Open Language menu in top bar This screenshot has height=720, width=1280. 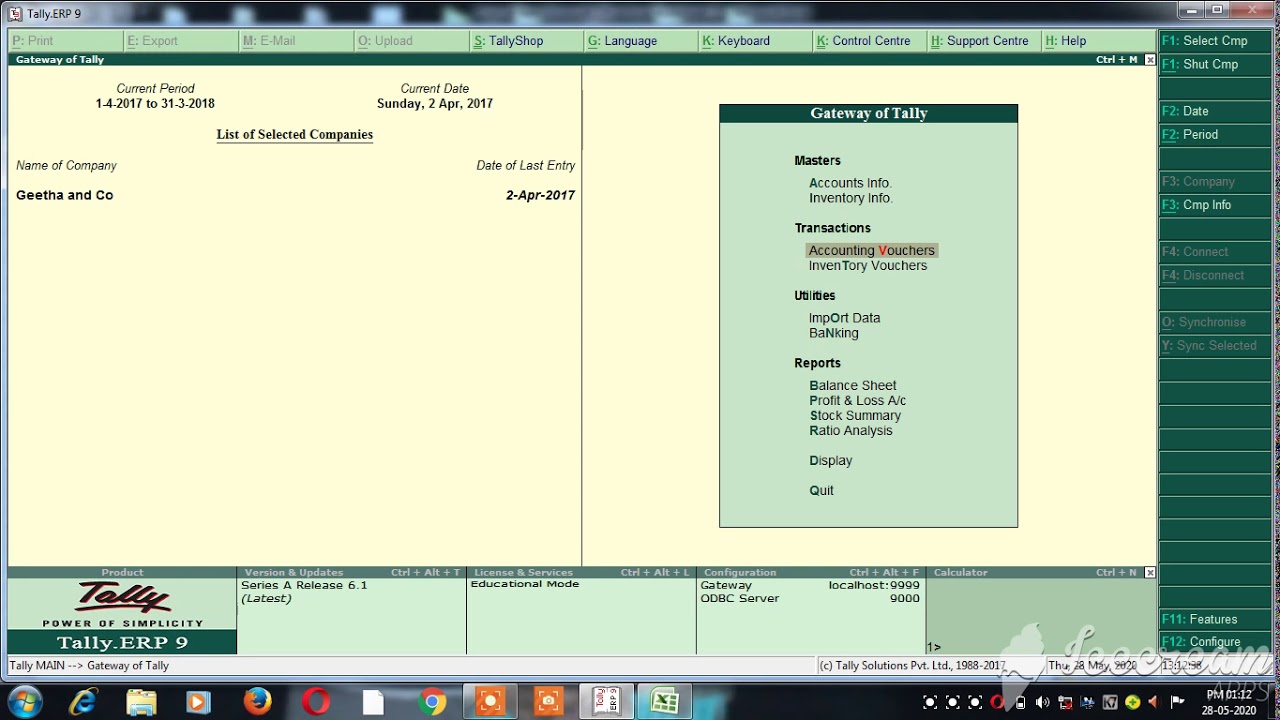[641, 41]
